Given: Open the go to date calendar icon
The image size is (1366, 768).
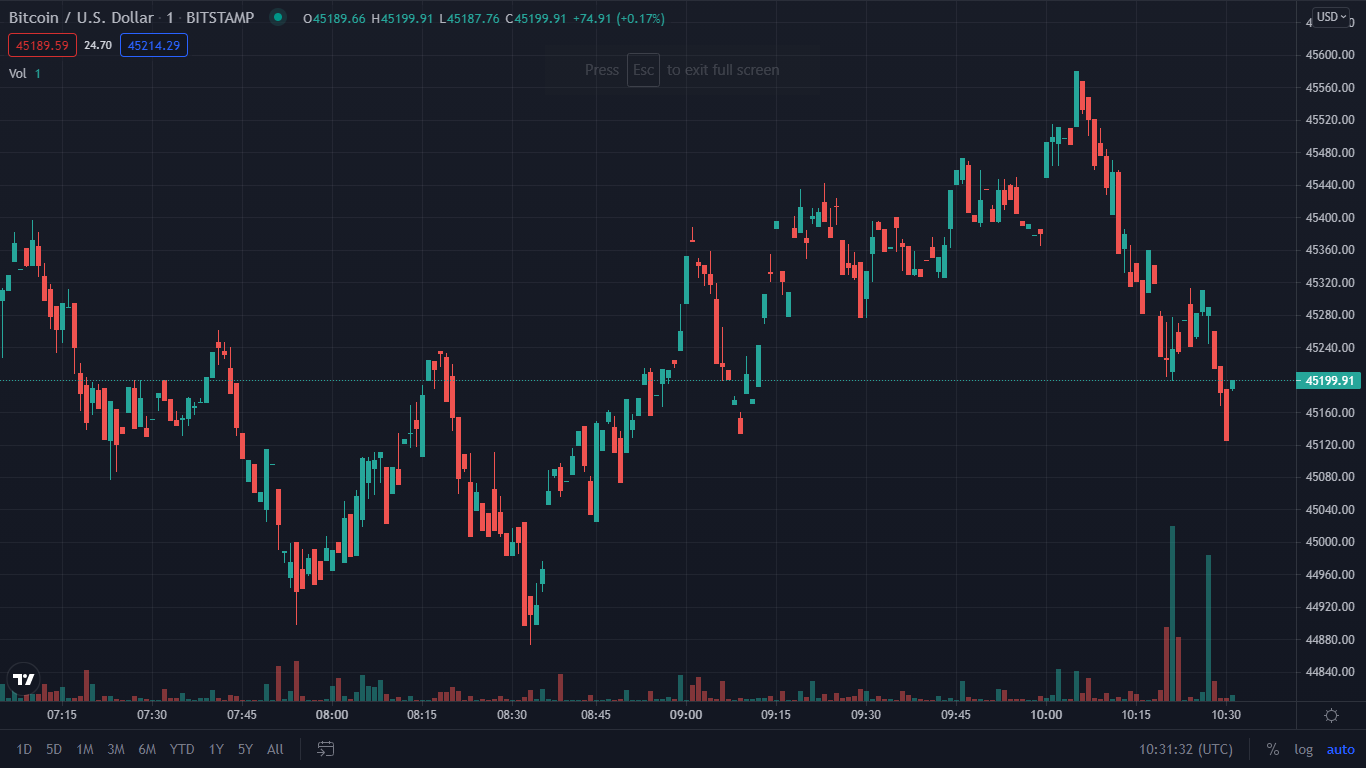Looking at the screenshot, I should coord(325,749).
